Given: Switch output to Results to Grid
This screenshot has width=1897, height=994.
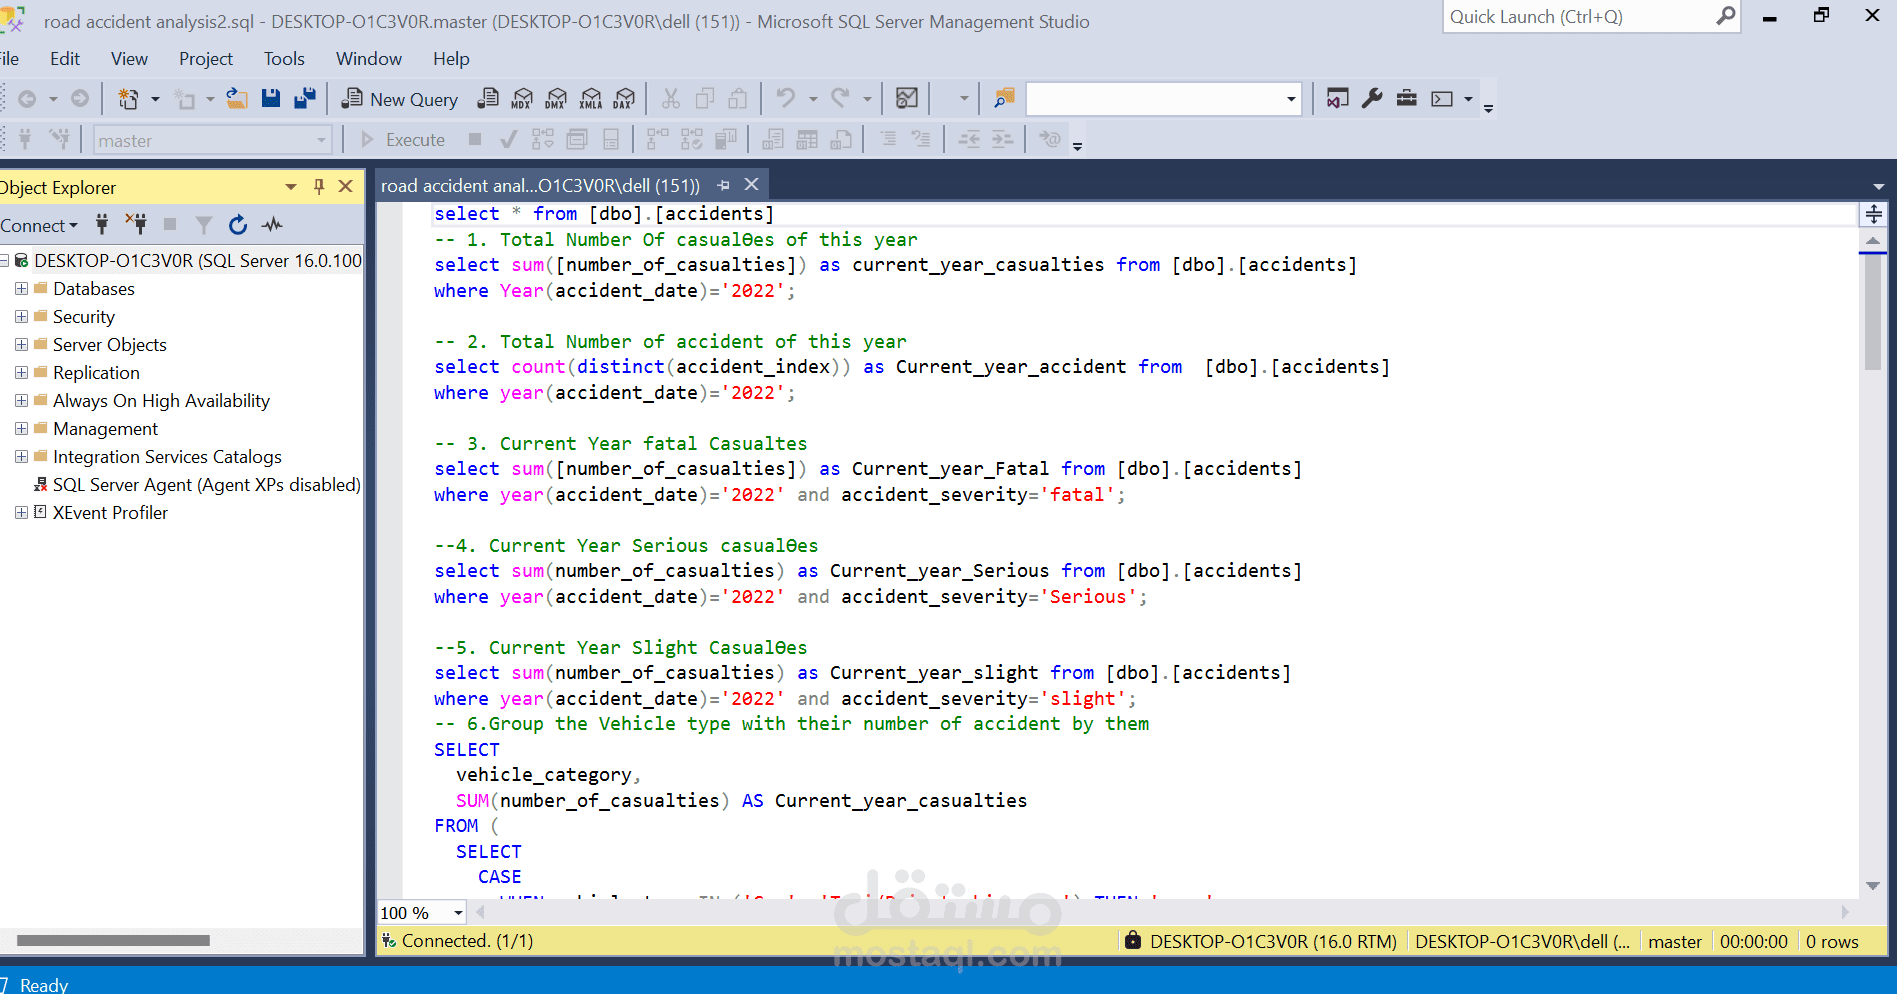Looking at the screenshot, I should pyautogui.click(x=807, y=140).
